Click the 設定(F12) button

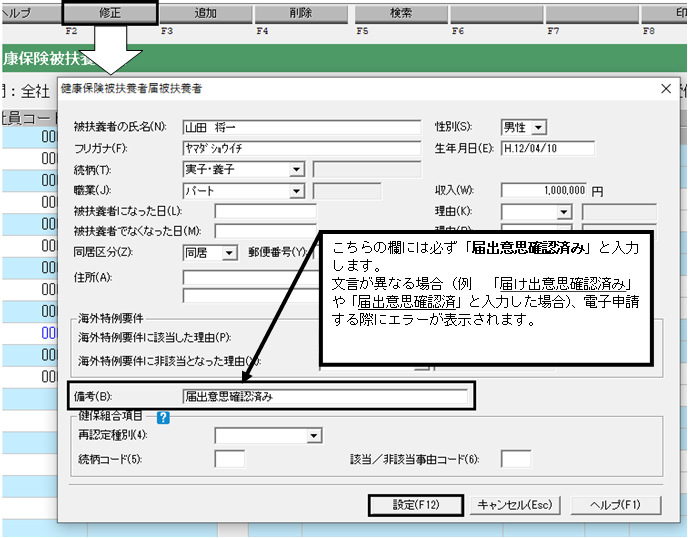point(416,505)
